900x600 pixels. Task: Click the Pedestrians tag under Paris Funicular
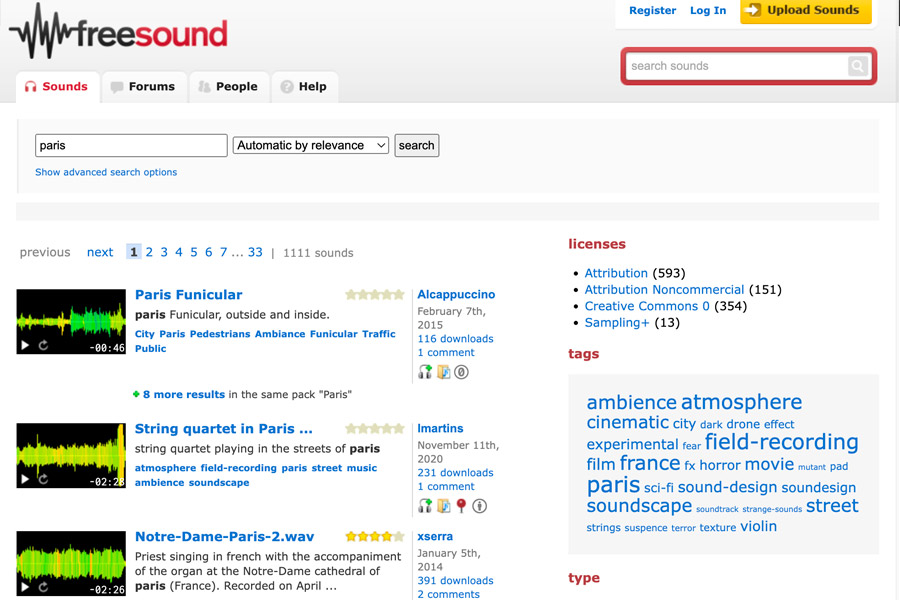pos(220,334)
